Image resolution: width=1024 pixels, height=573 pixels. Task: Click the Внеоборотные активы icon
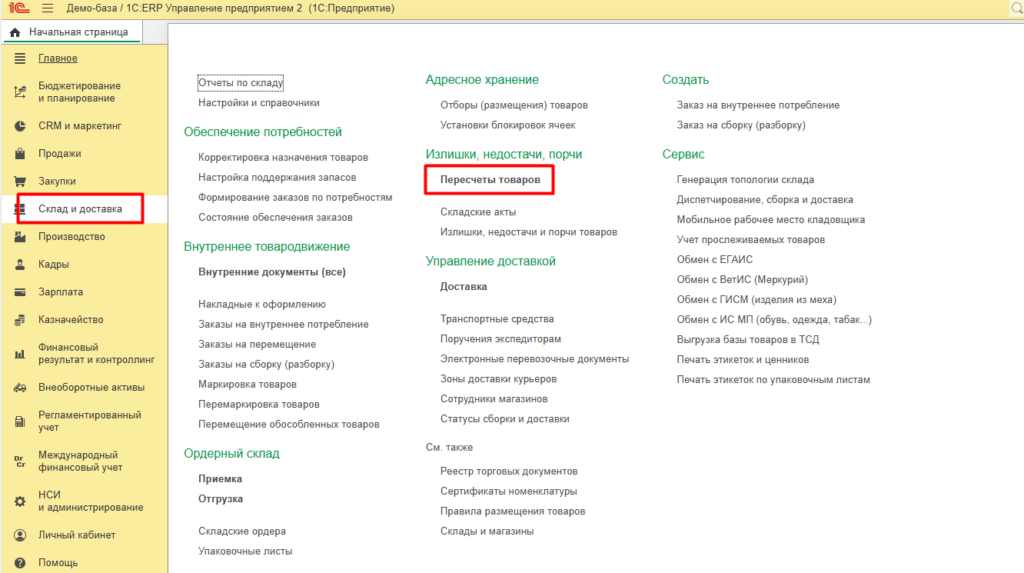click(20, 387)
